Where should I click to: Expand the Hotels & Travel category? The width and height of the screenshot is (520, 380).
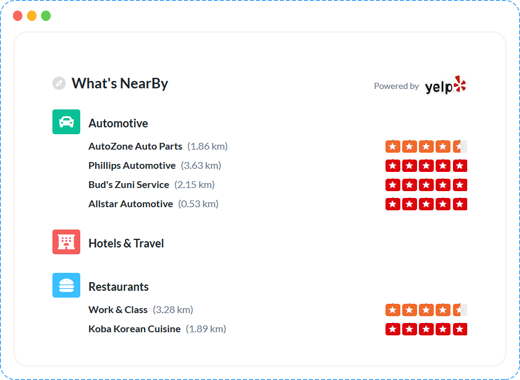tap(126, 243)
